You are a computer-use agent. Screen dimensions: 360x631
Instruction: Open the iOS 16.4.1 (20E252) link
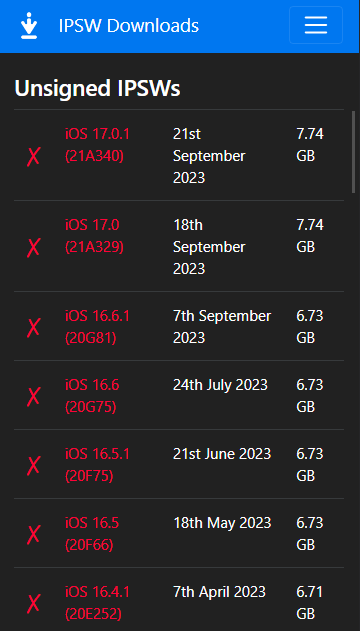97,603
